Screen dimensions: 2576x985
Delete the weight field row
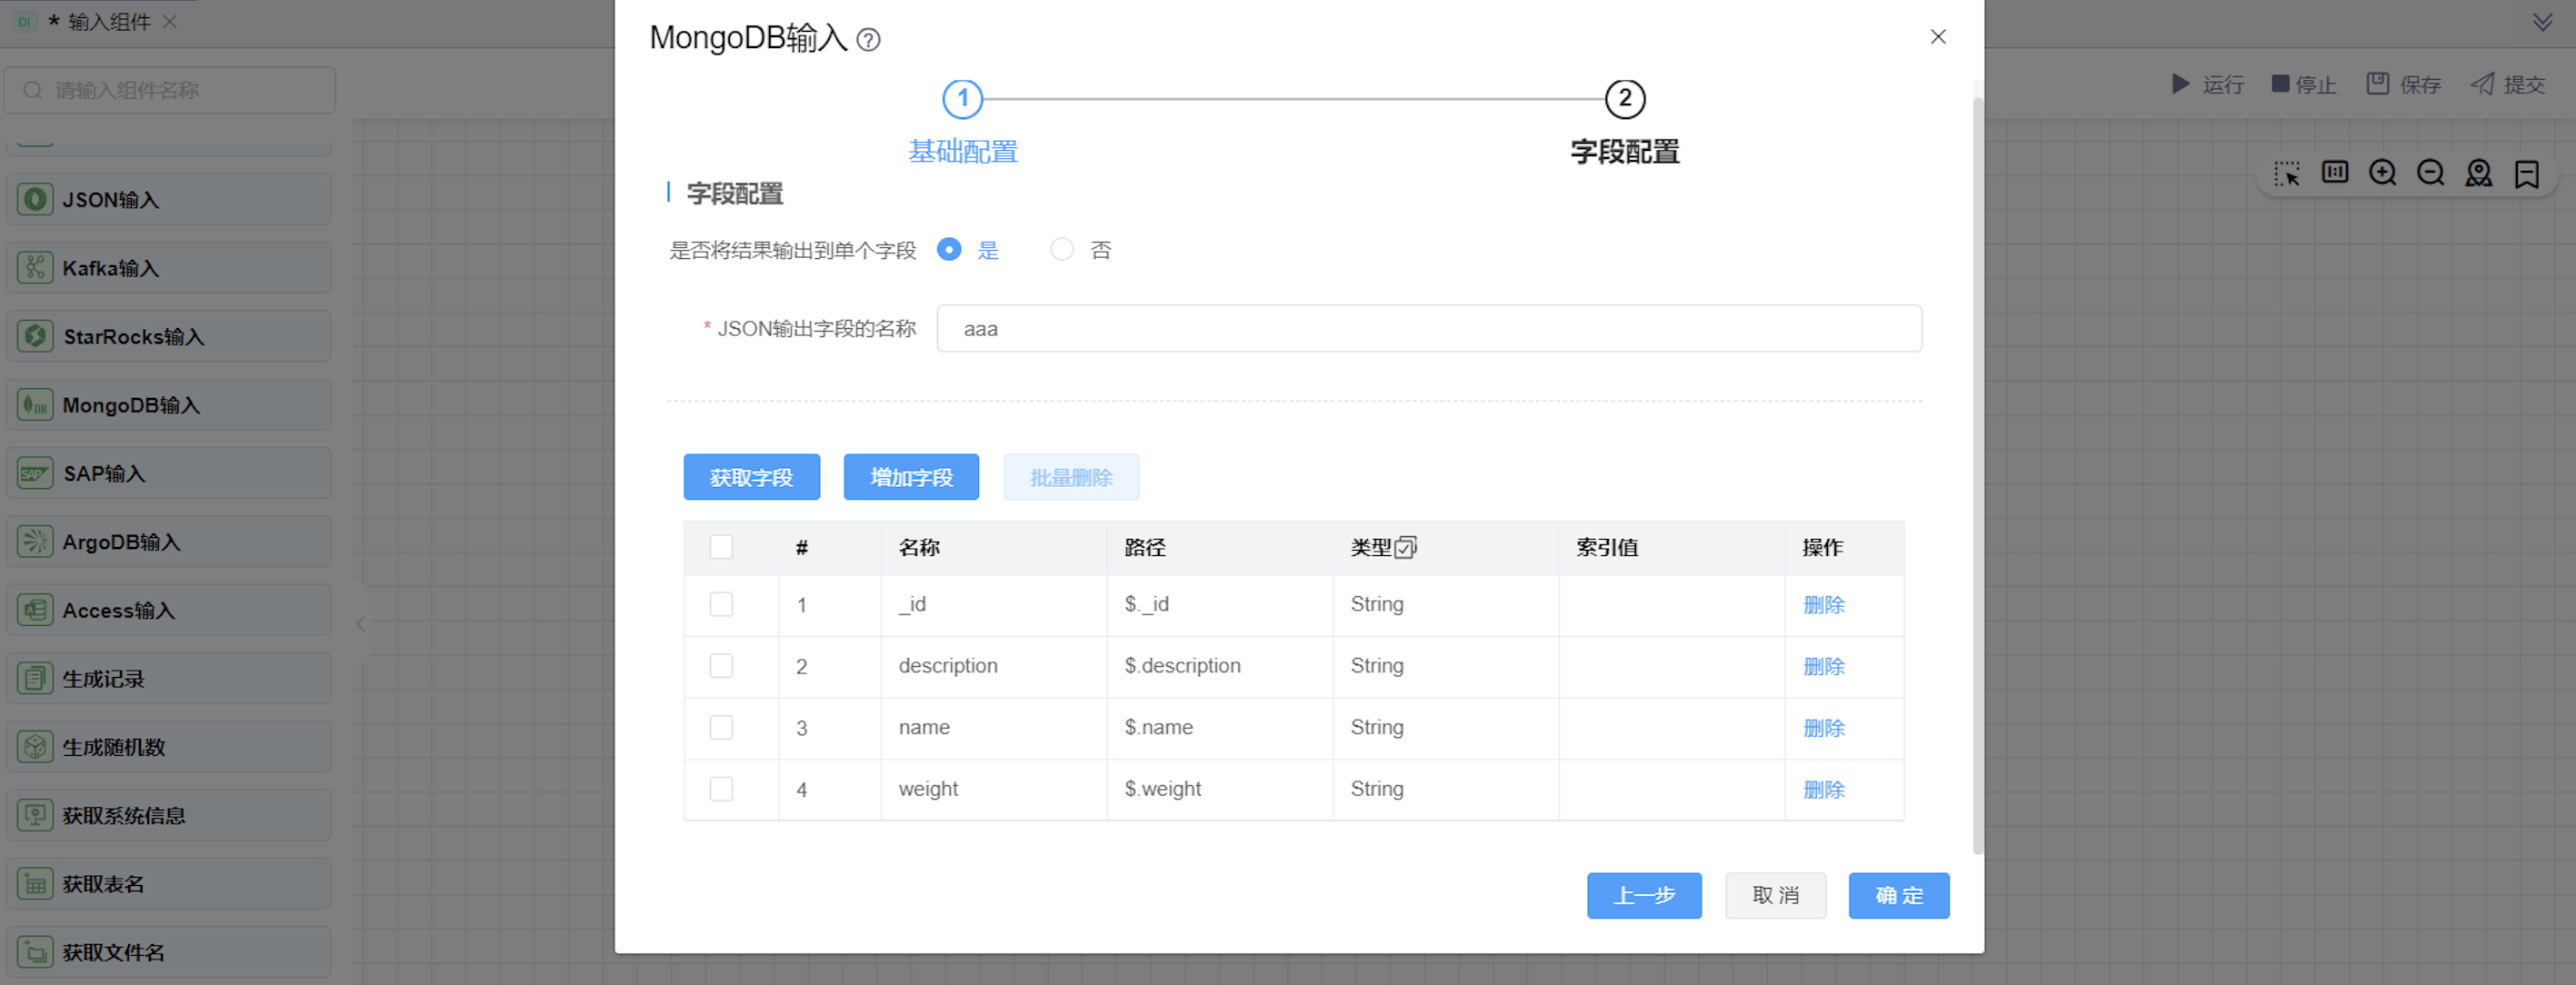(1823, 790)
